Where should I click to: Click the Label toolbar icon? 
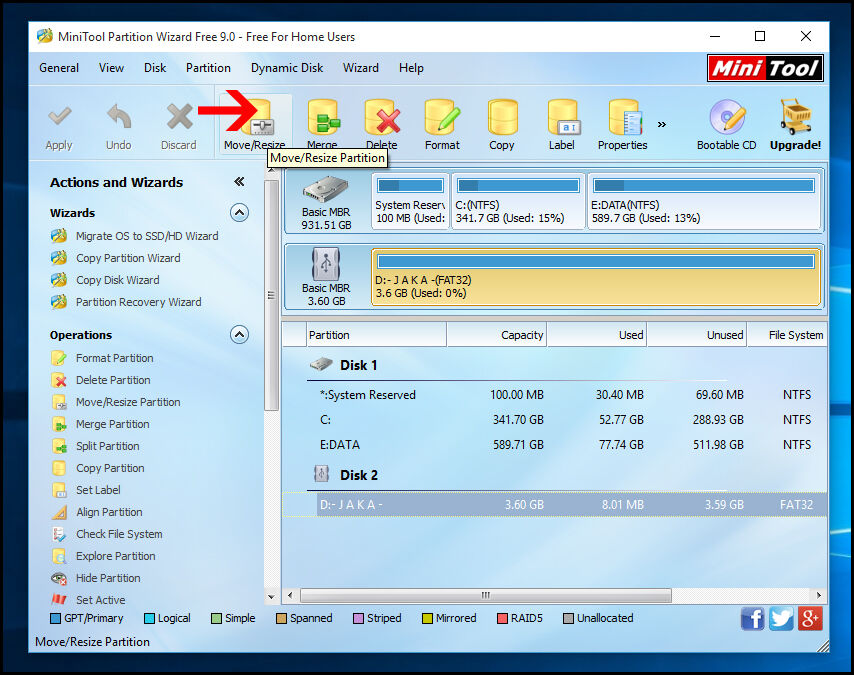click(563, 117)
